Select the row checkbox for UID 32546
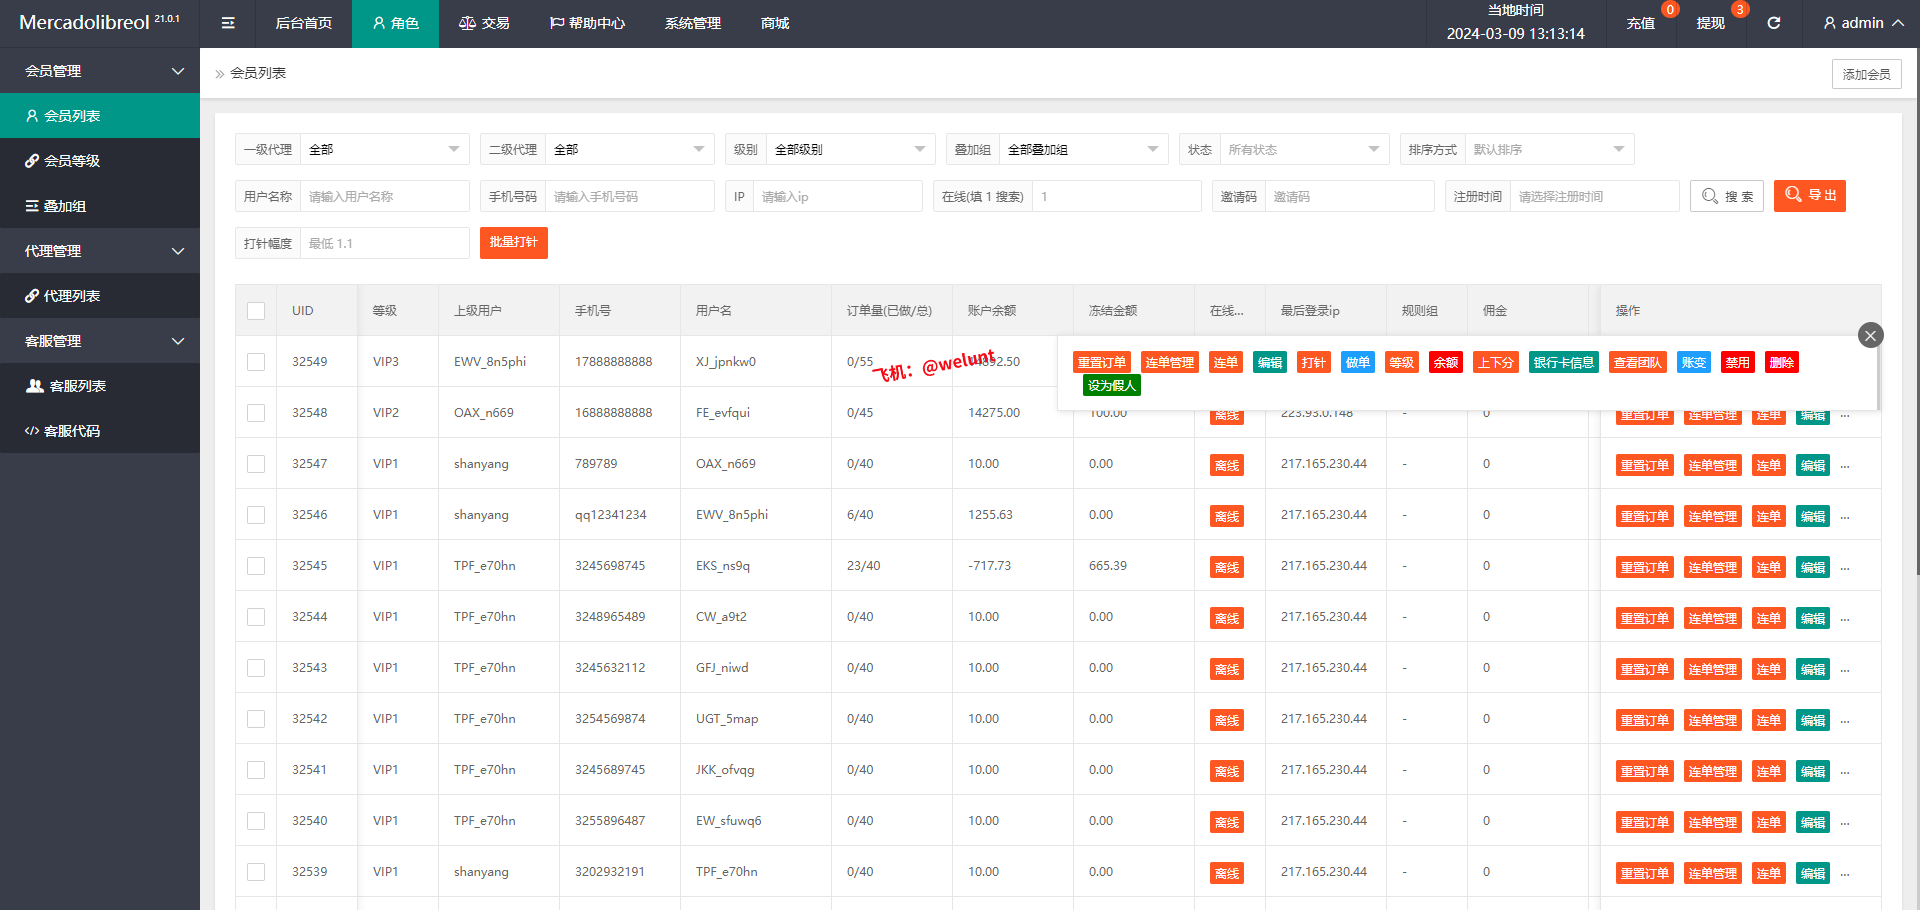Viewport: 1920px width, 910px height. (x=256, y=515)
